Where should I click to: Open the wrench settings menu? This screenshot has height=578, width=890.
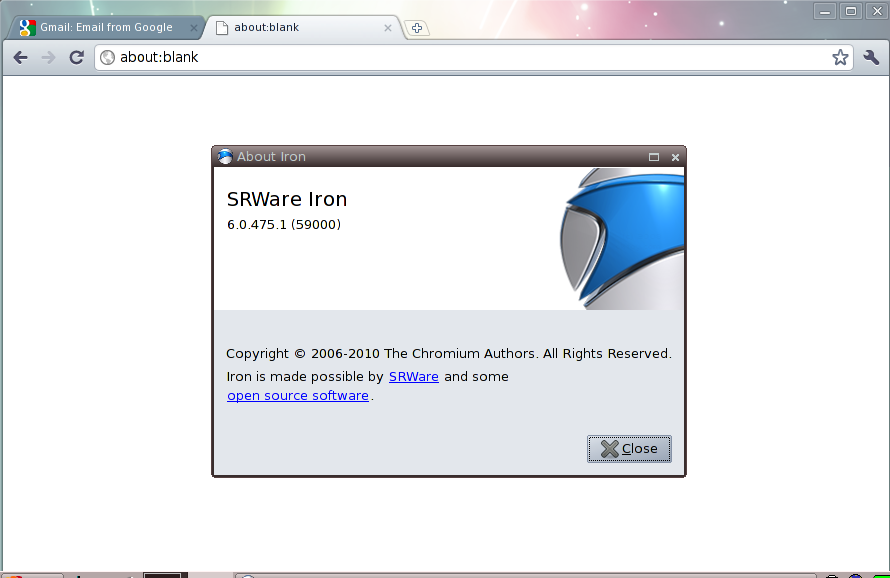point(870,58)
